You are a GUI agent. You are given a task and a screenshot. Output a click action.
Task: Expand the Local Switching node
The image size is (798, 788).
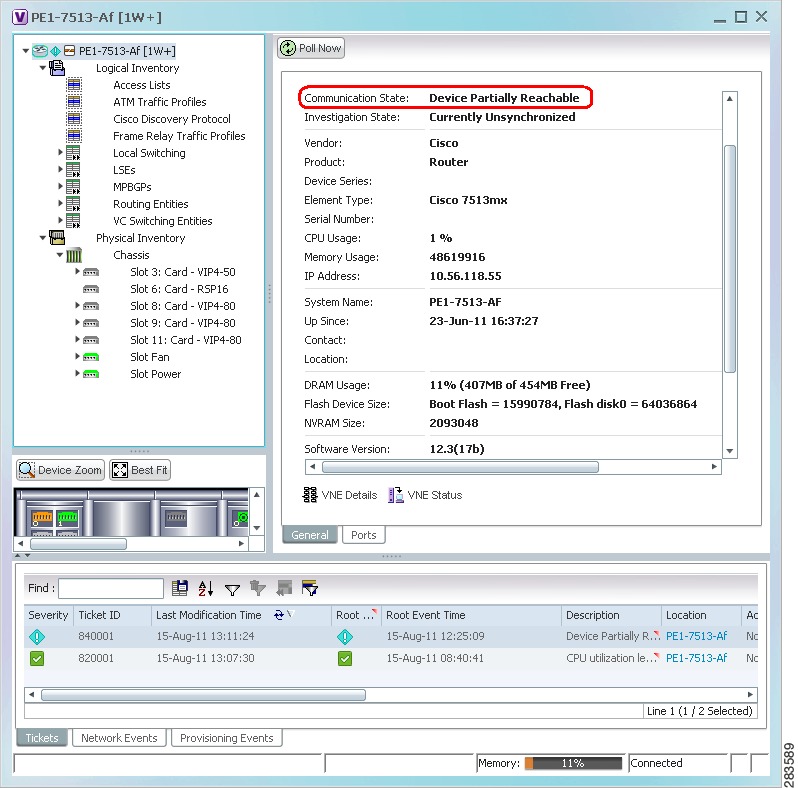[60, 152]
